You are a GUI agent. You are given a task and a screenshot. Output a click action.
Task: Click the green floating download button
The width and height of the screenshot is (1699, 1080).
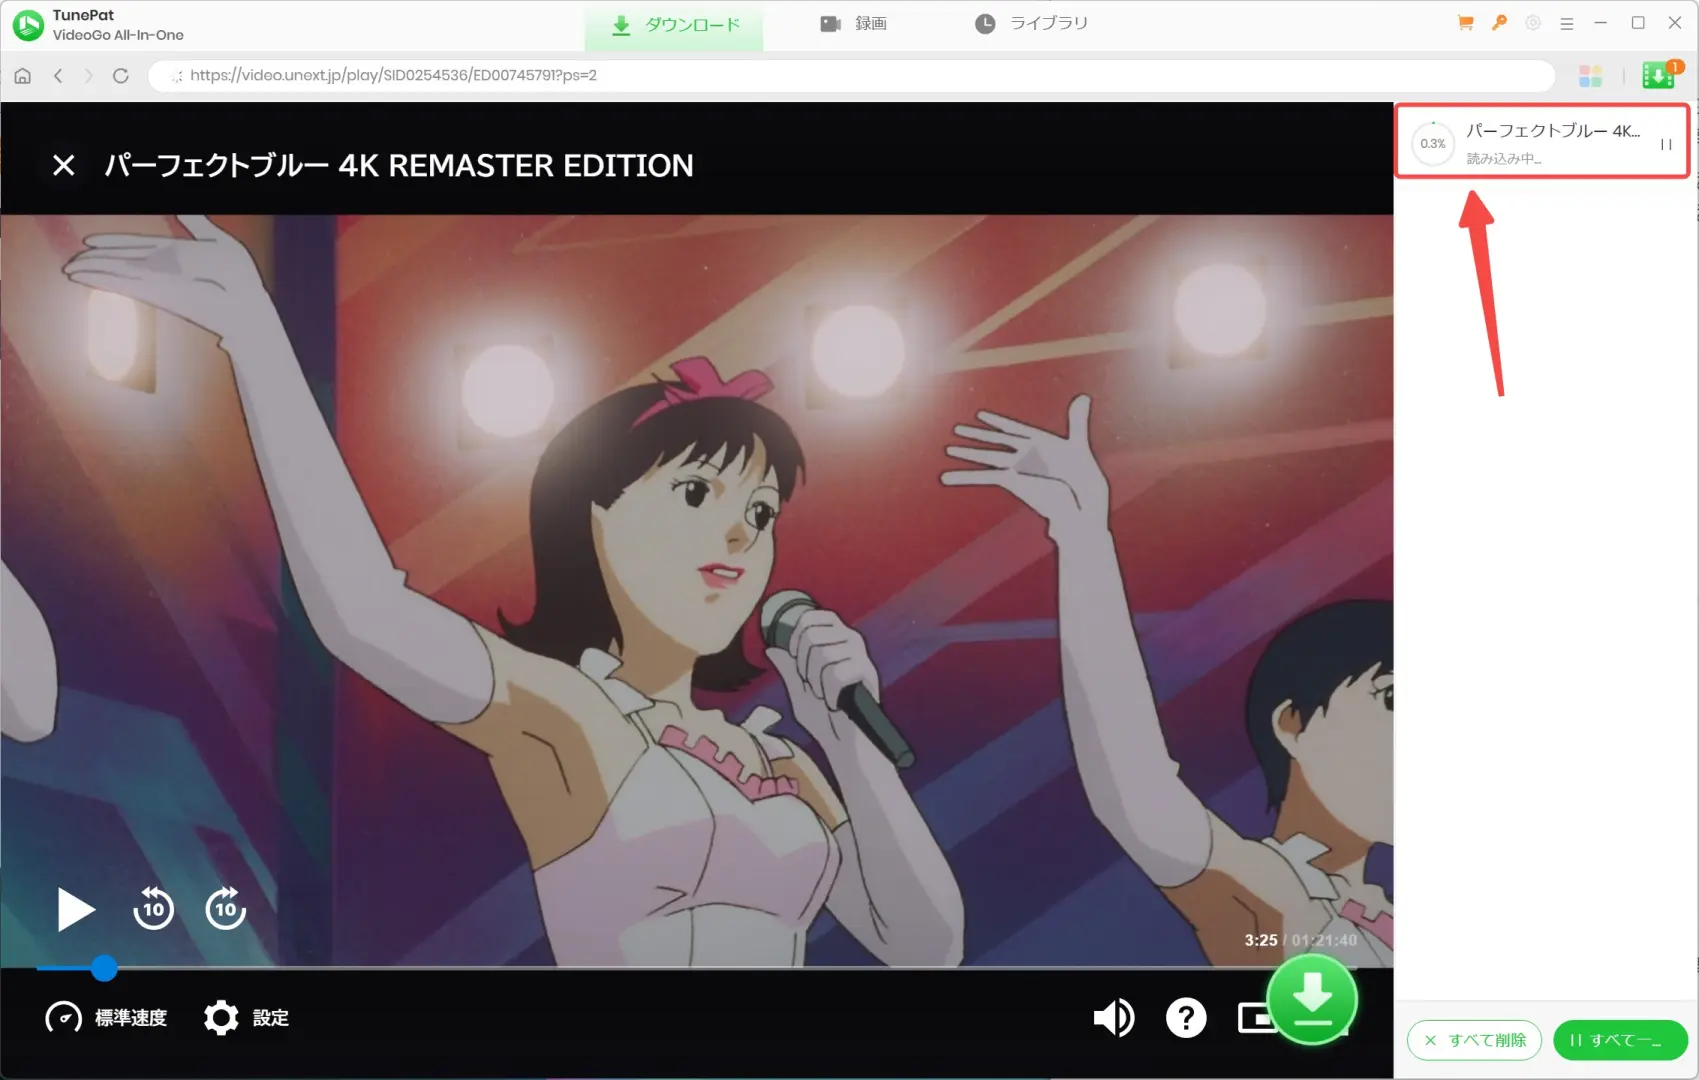click(x=1312, y=999)
